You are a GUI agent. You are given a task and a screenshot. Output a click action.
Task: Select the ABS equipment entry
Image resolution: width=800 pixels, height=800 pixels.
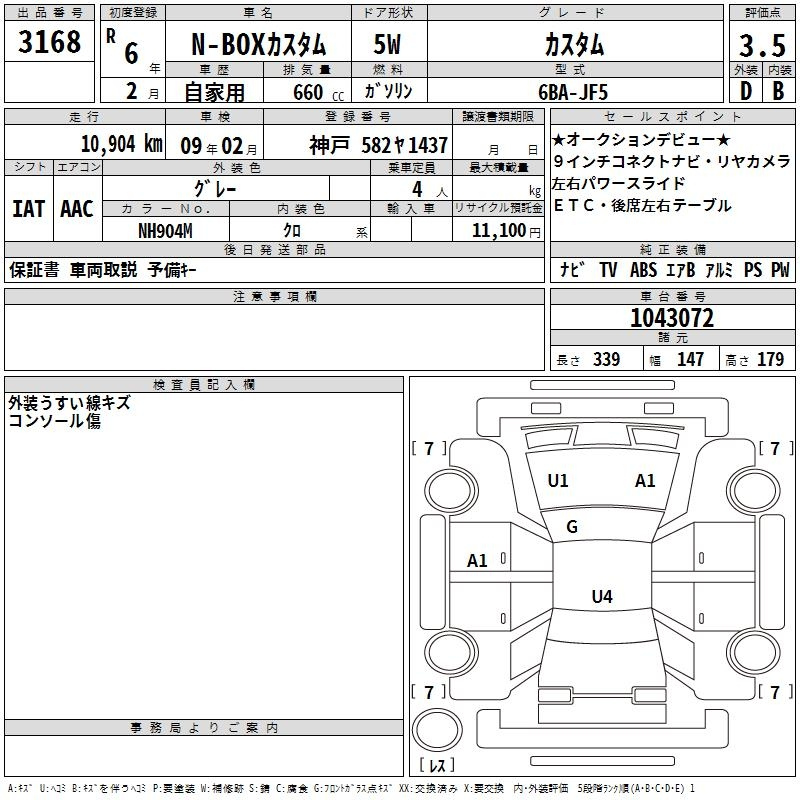[x=643, y=269]
